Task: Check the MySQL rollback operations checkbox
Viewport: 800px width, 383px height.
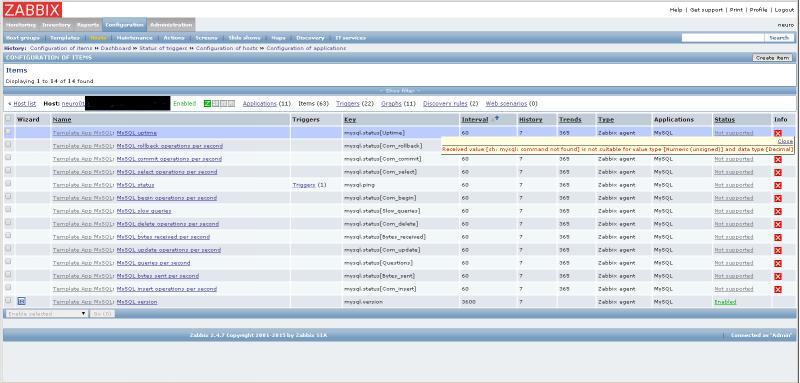Action: point(8,145)
